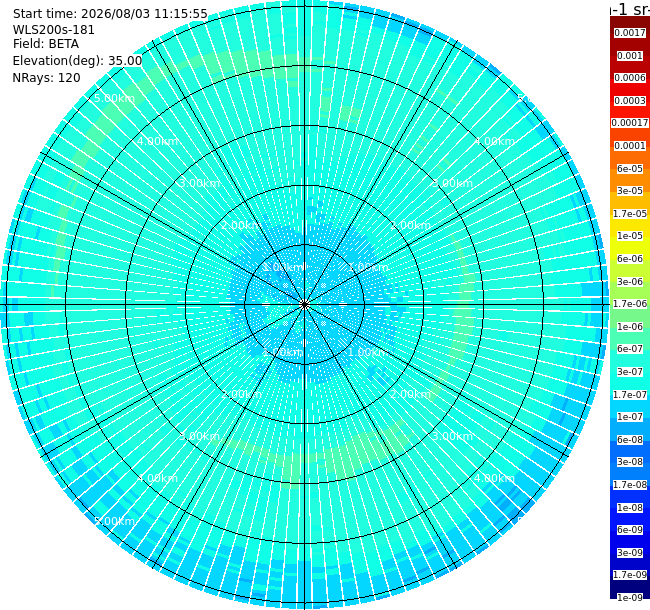Click the upper-right 3.00km range label
The height and width of the screenshot is (610, 650).
coord(452,183)
